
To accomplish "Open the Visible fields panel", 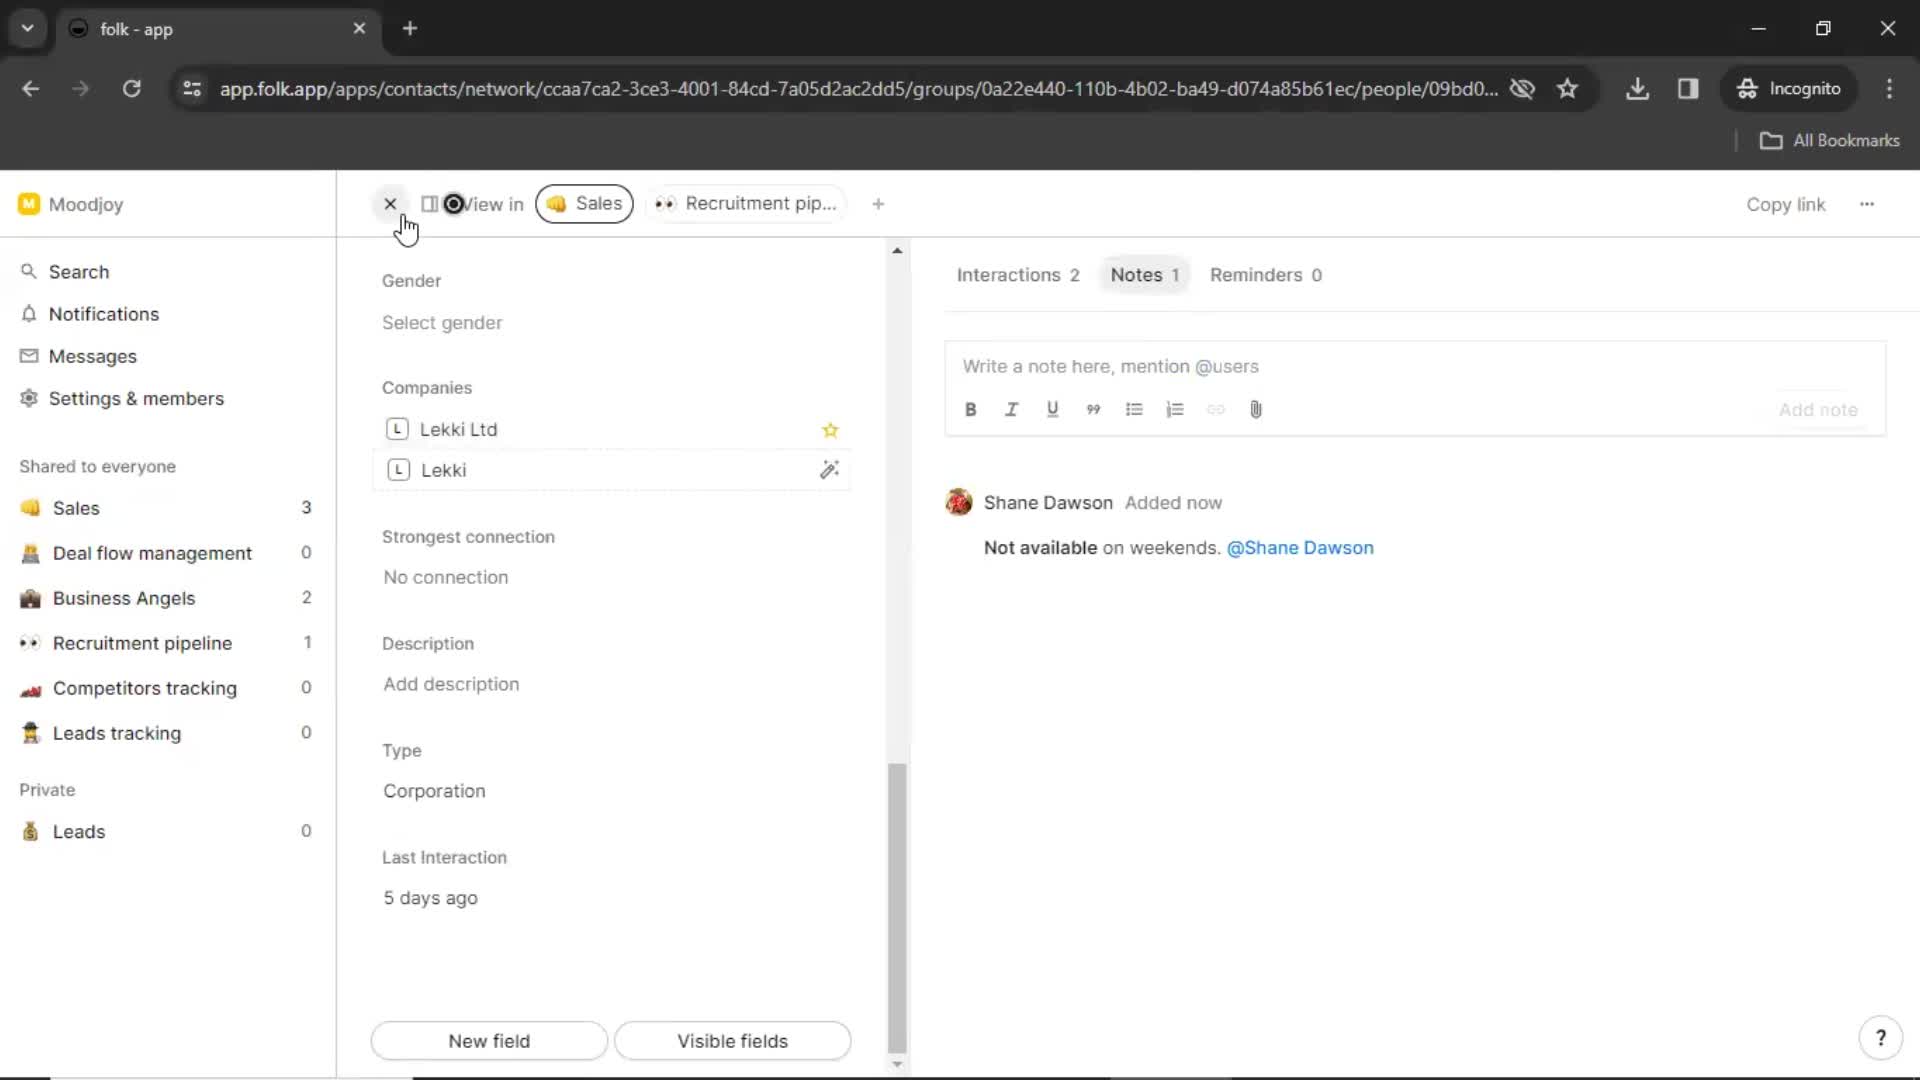I will click(732, 1040).
